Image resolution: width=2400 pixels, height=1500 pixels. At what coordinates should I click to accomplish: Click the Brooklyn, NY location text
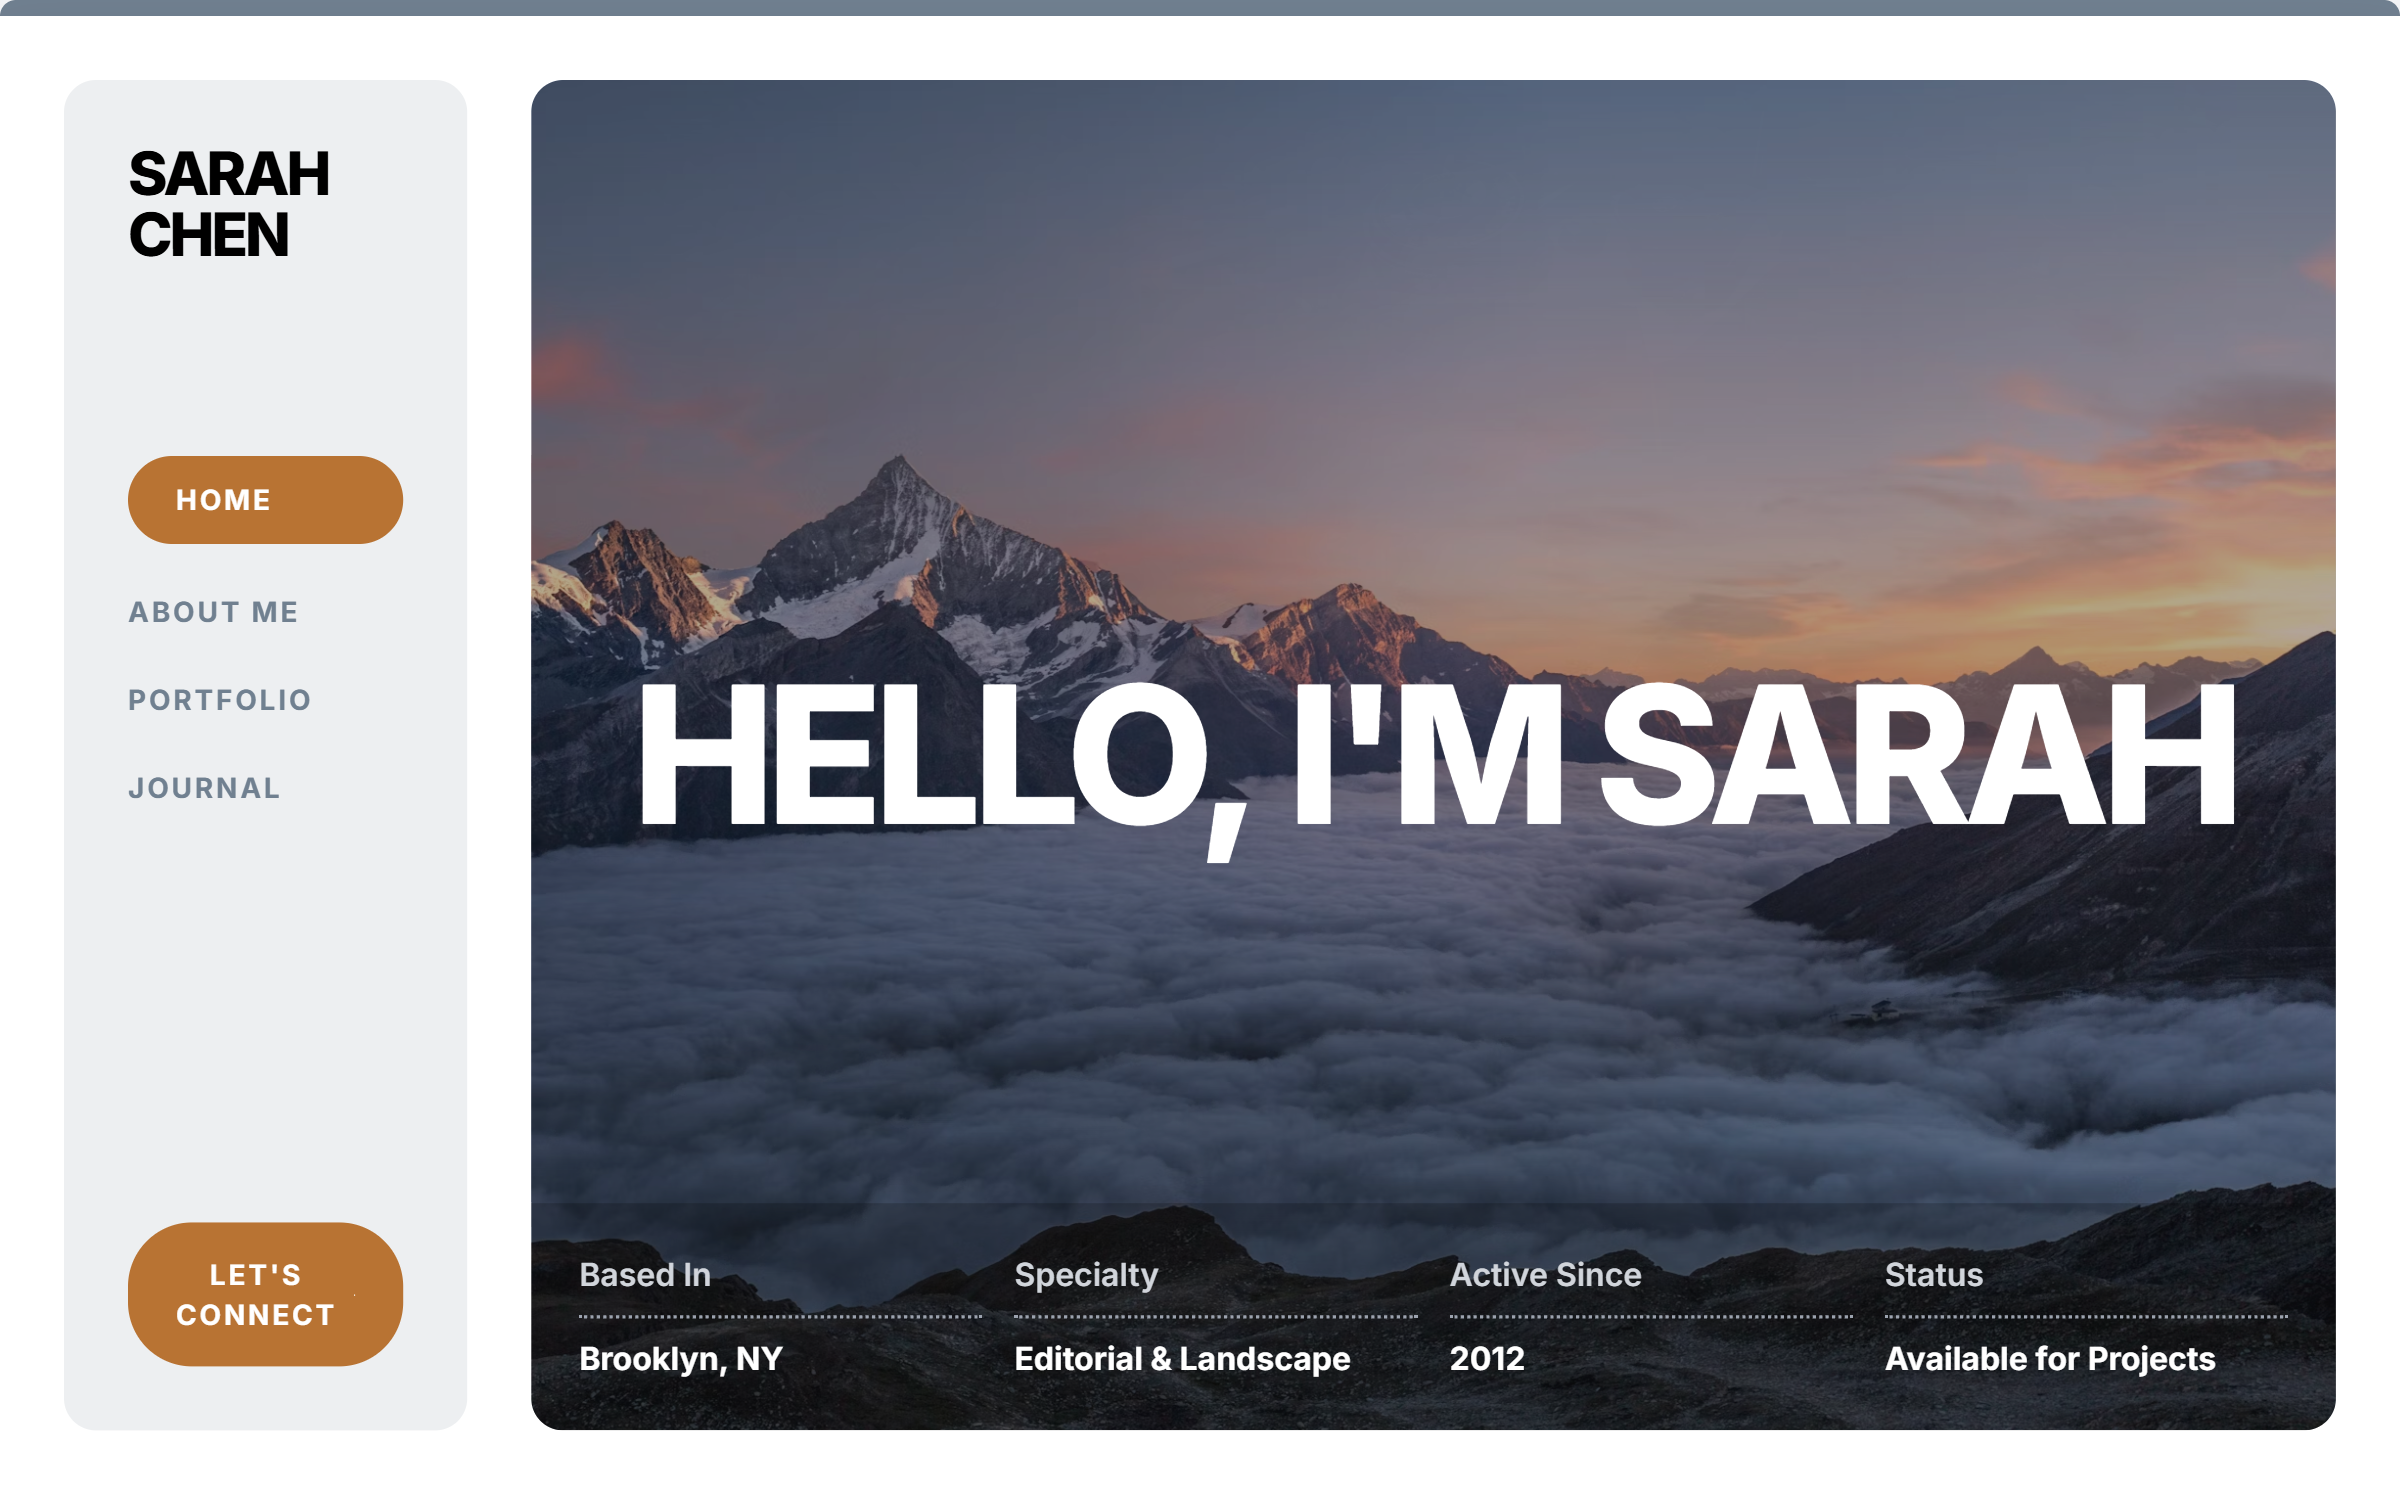pyautogui.click(x=681, y=1358)
